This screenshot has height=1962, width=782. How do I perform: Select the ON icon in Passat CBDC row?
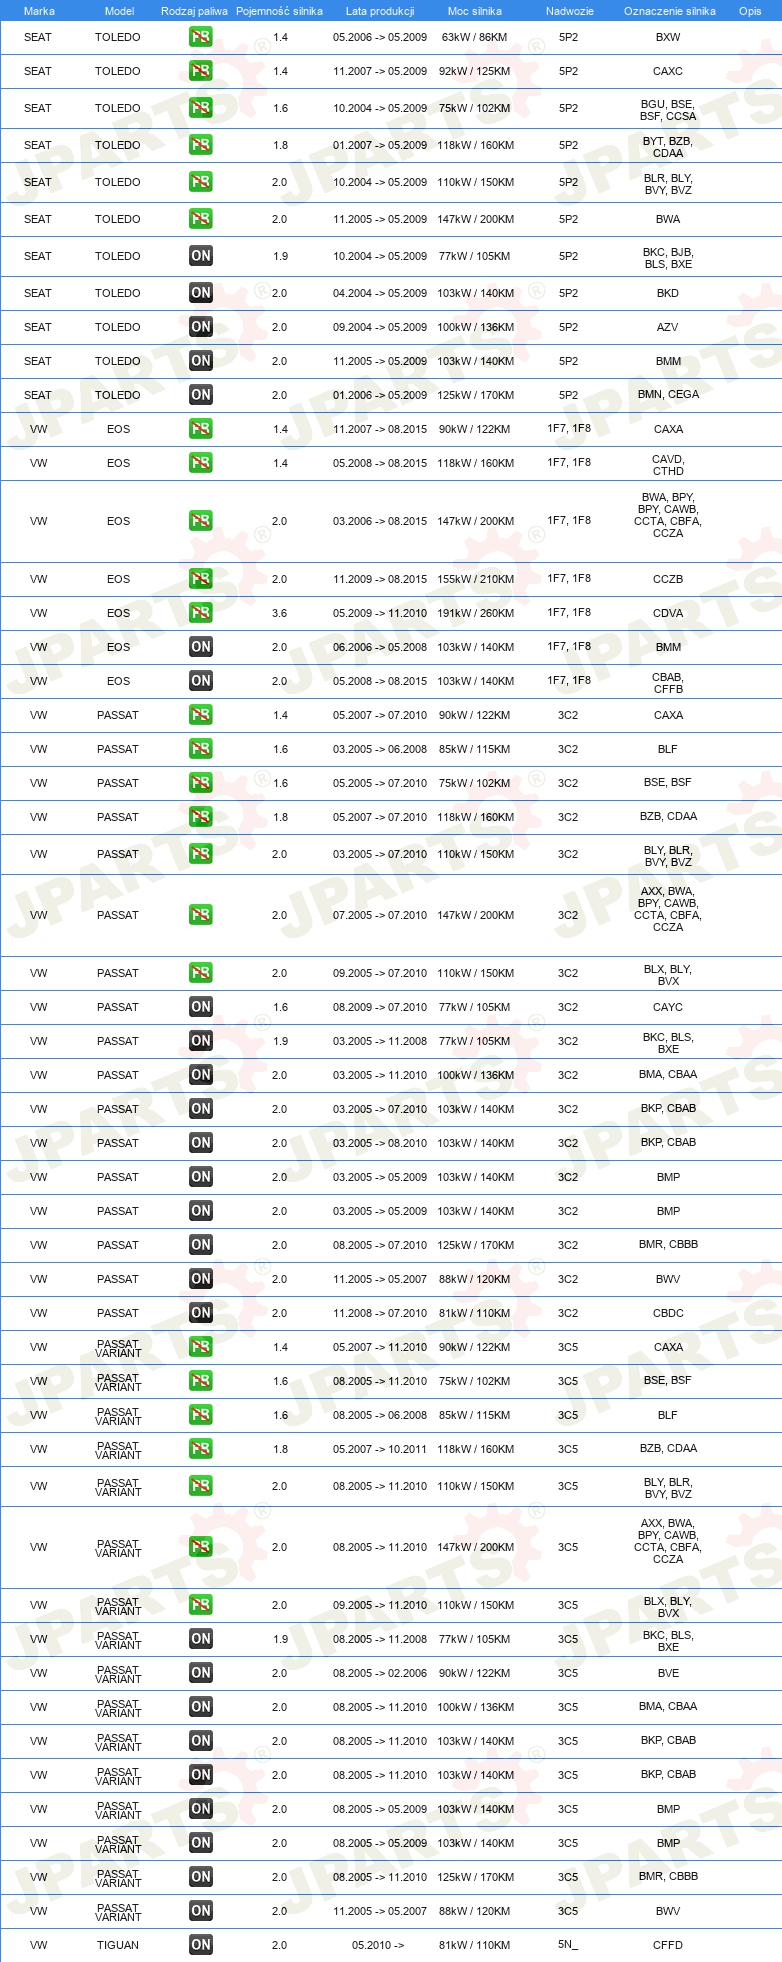point(201,1313)
